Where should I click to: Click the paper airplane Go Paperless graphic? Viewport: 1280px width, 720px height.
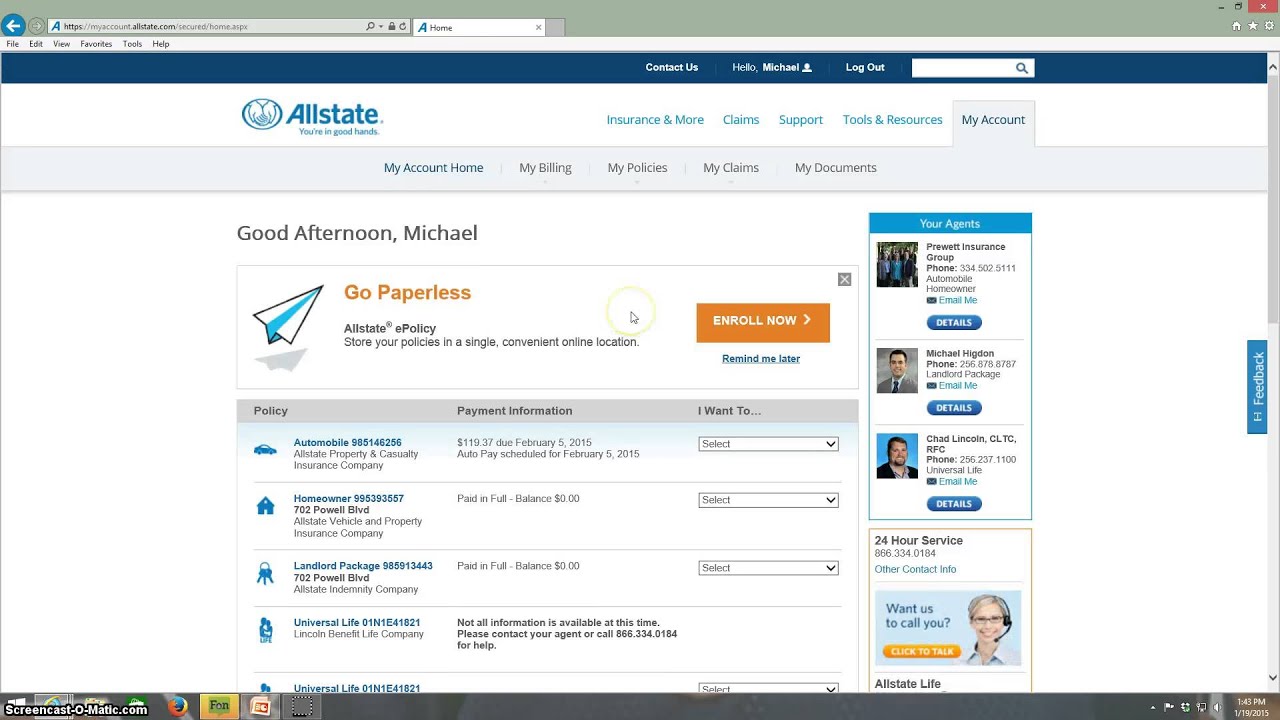(288, 327)
